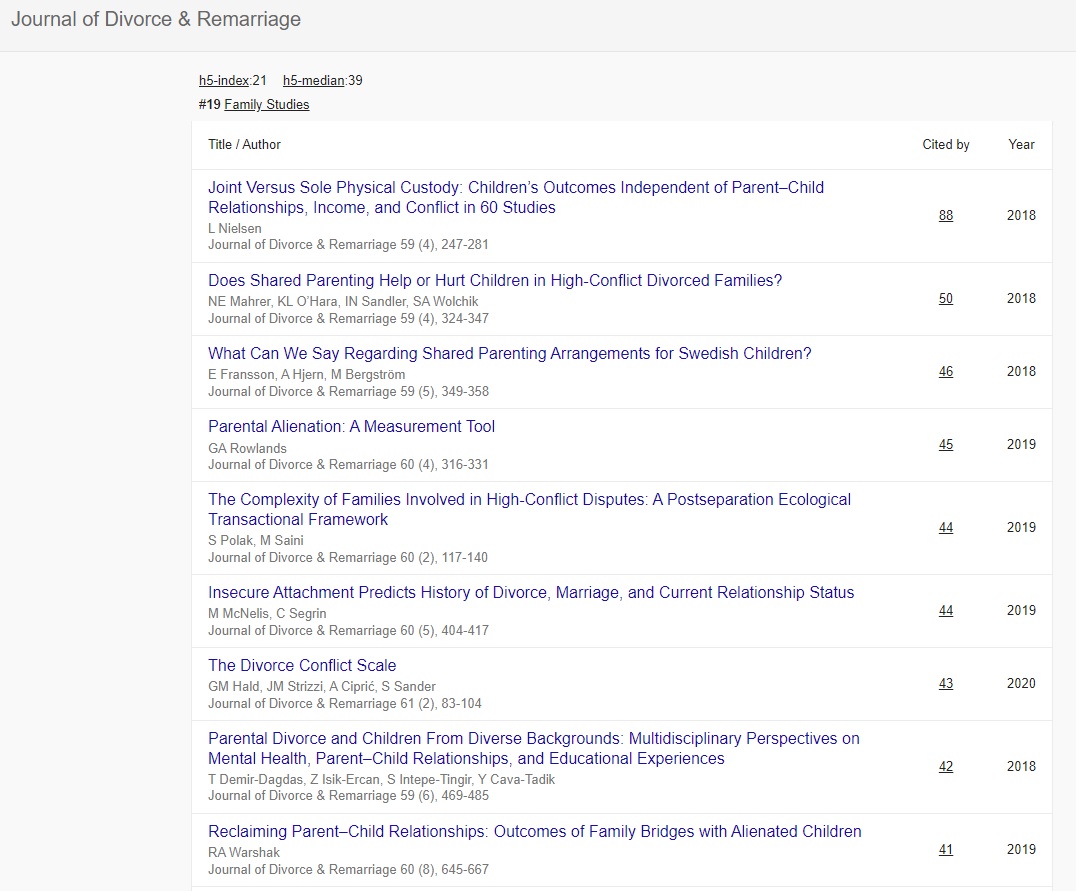
Task: Open the h5-index definition link
Action: click(224, 80)
